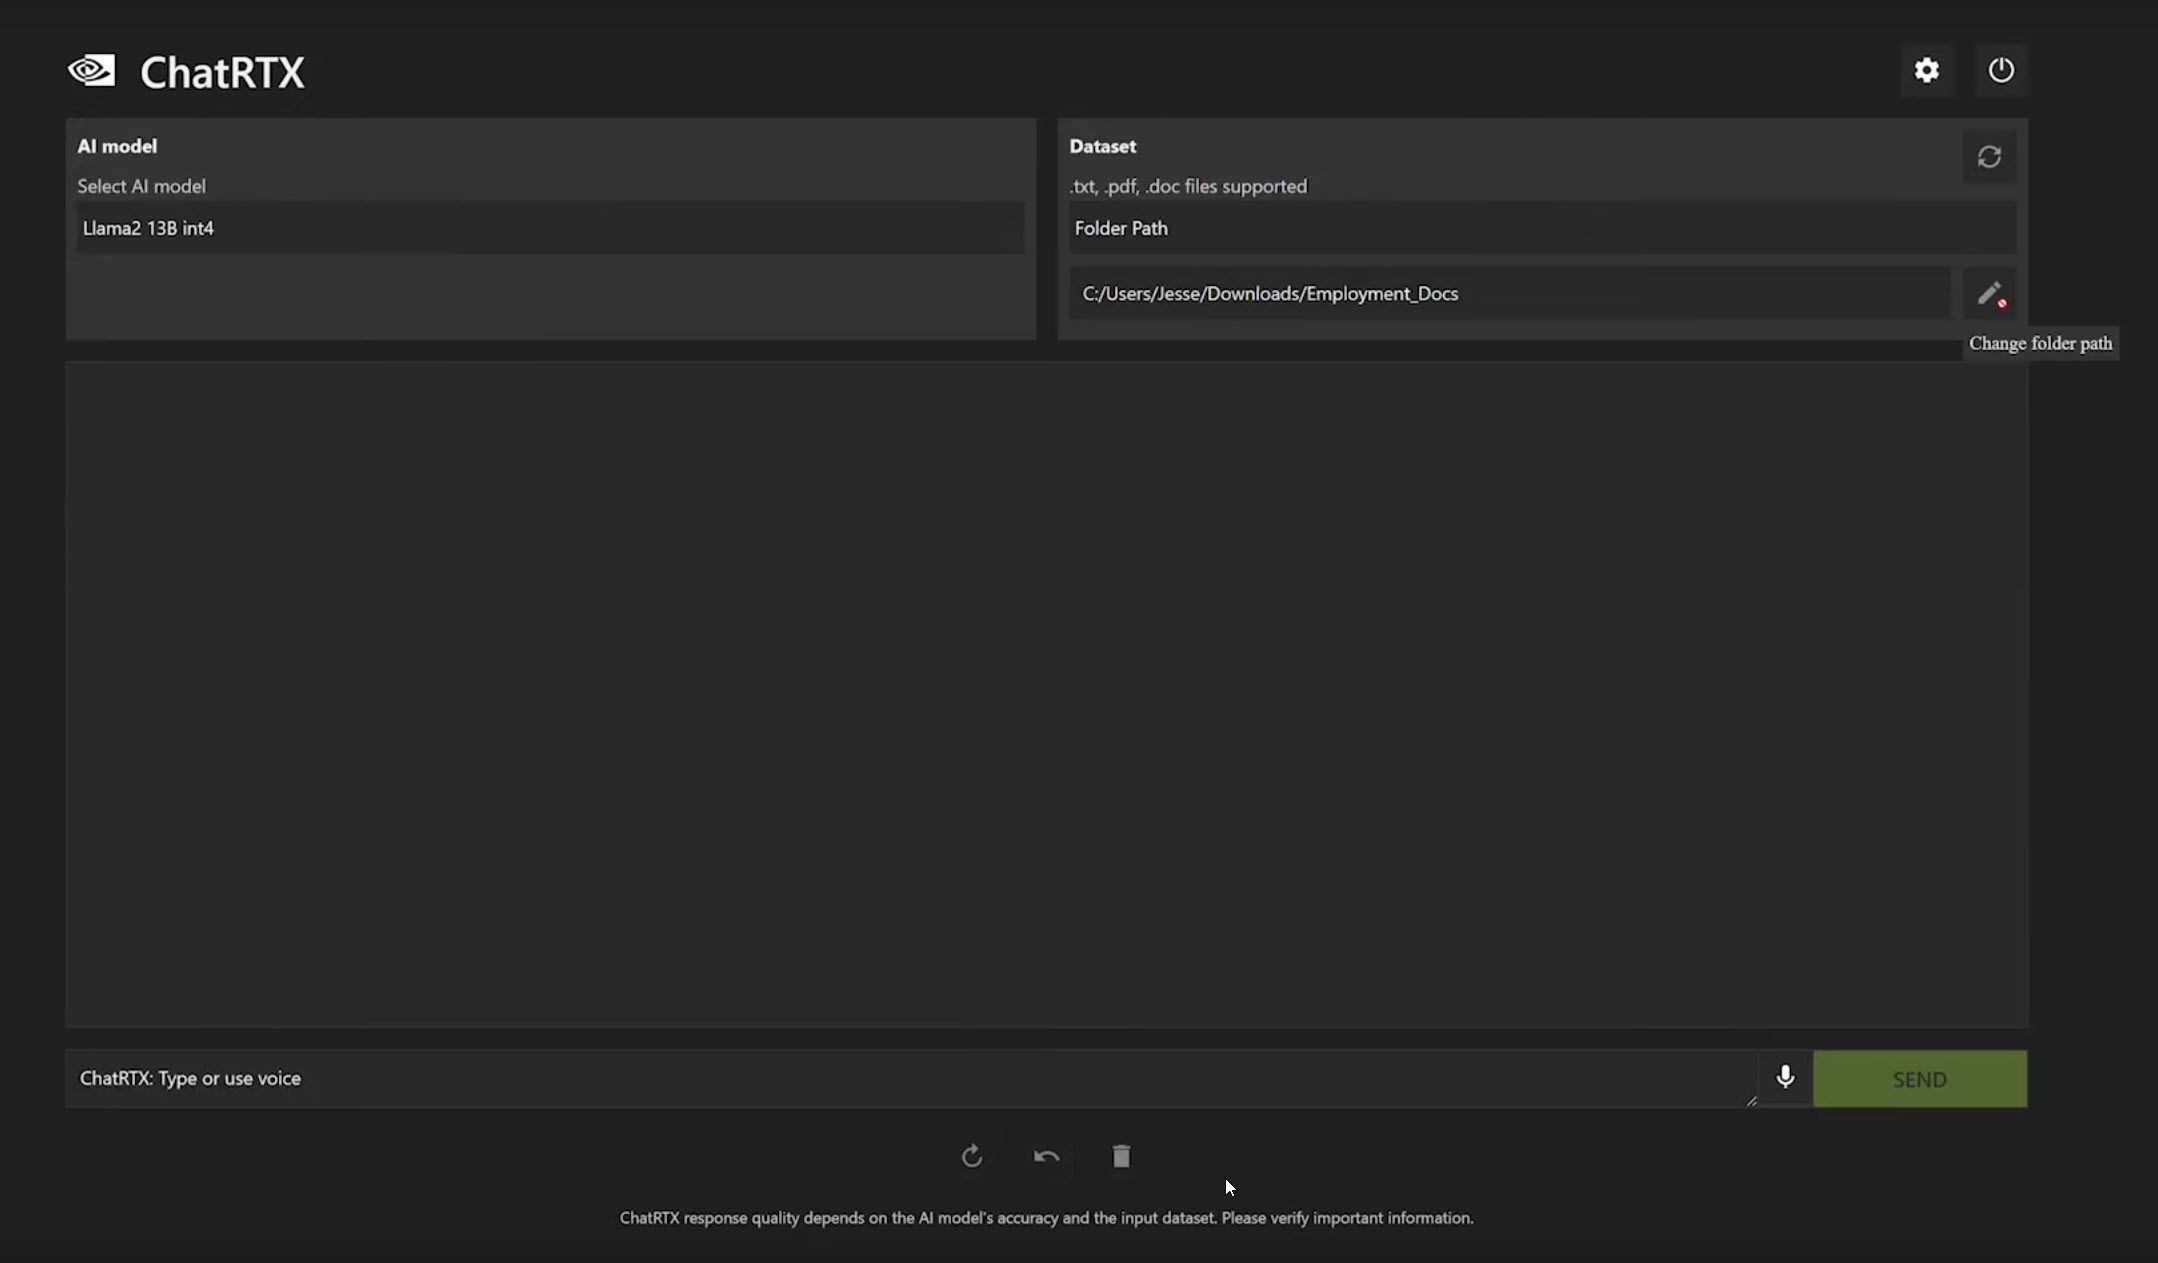Open the Llama2 13B int4 model dropdown
This screenshot has height=1263, width=2158.
550,228
